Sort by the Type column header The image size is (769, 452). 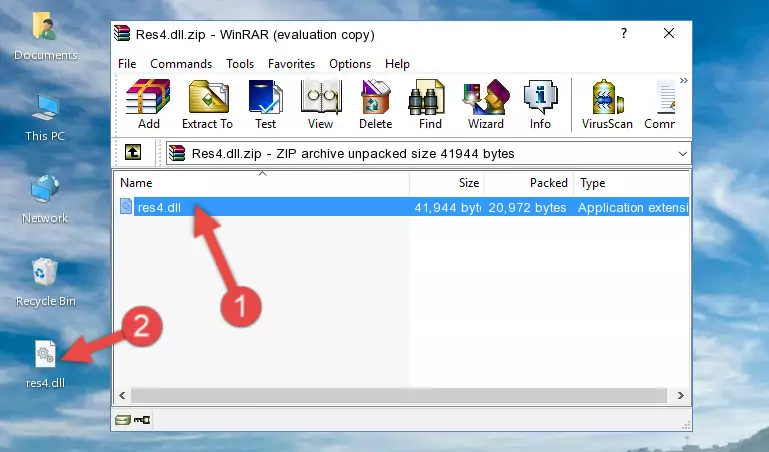pyautogui.click(x=631, y=183)
